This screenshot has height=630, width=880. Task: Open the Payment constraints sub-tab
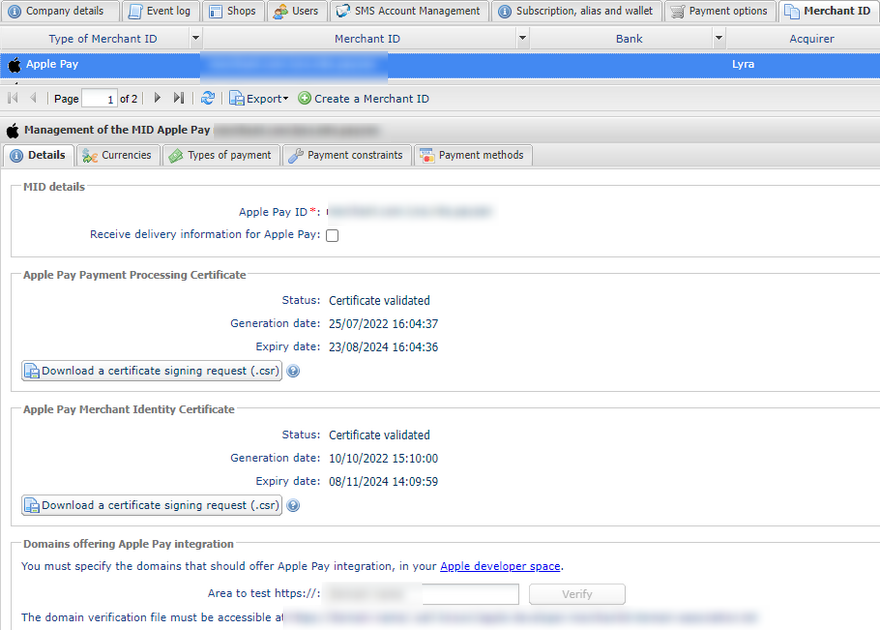click(x=346, y=155)
